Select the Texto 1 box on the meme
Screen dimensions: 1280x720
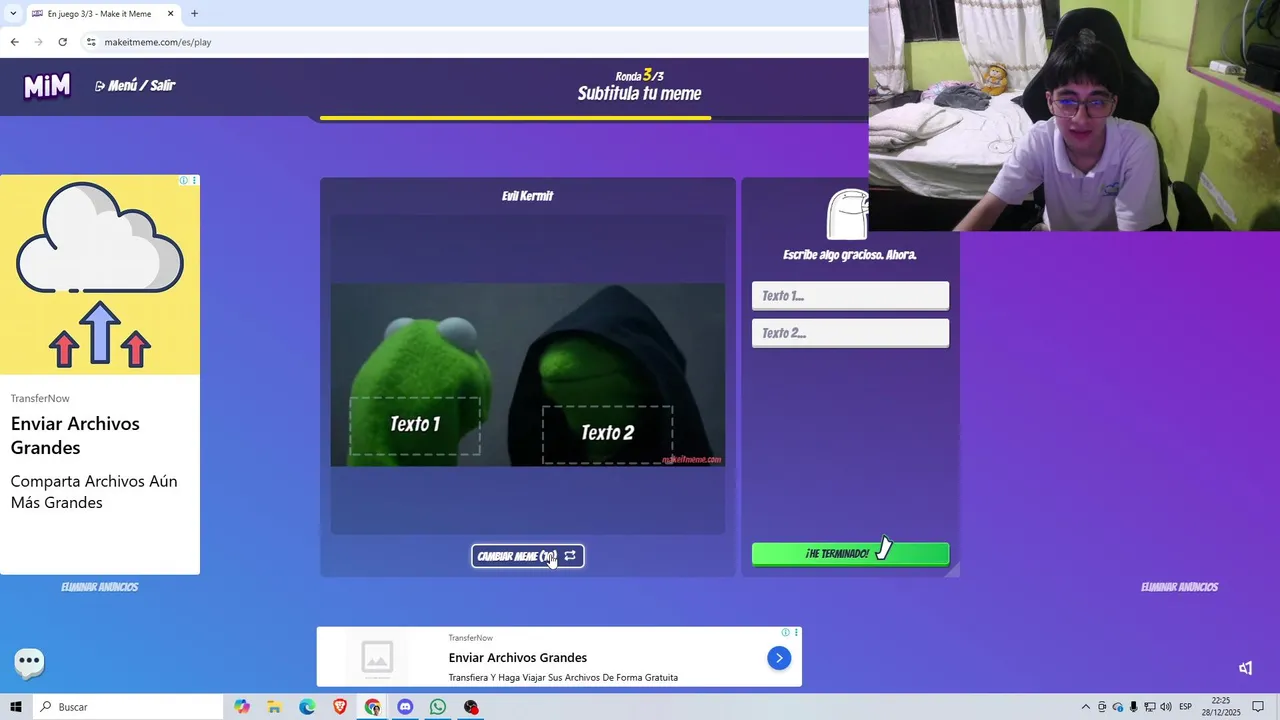[x=415, y=425]
